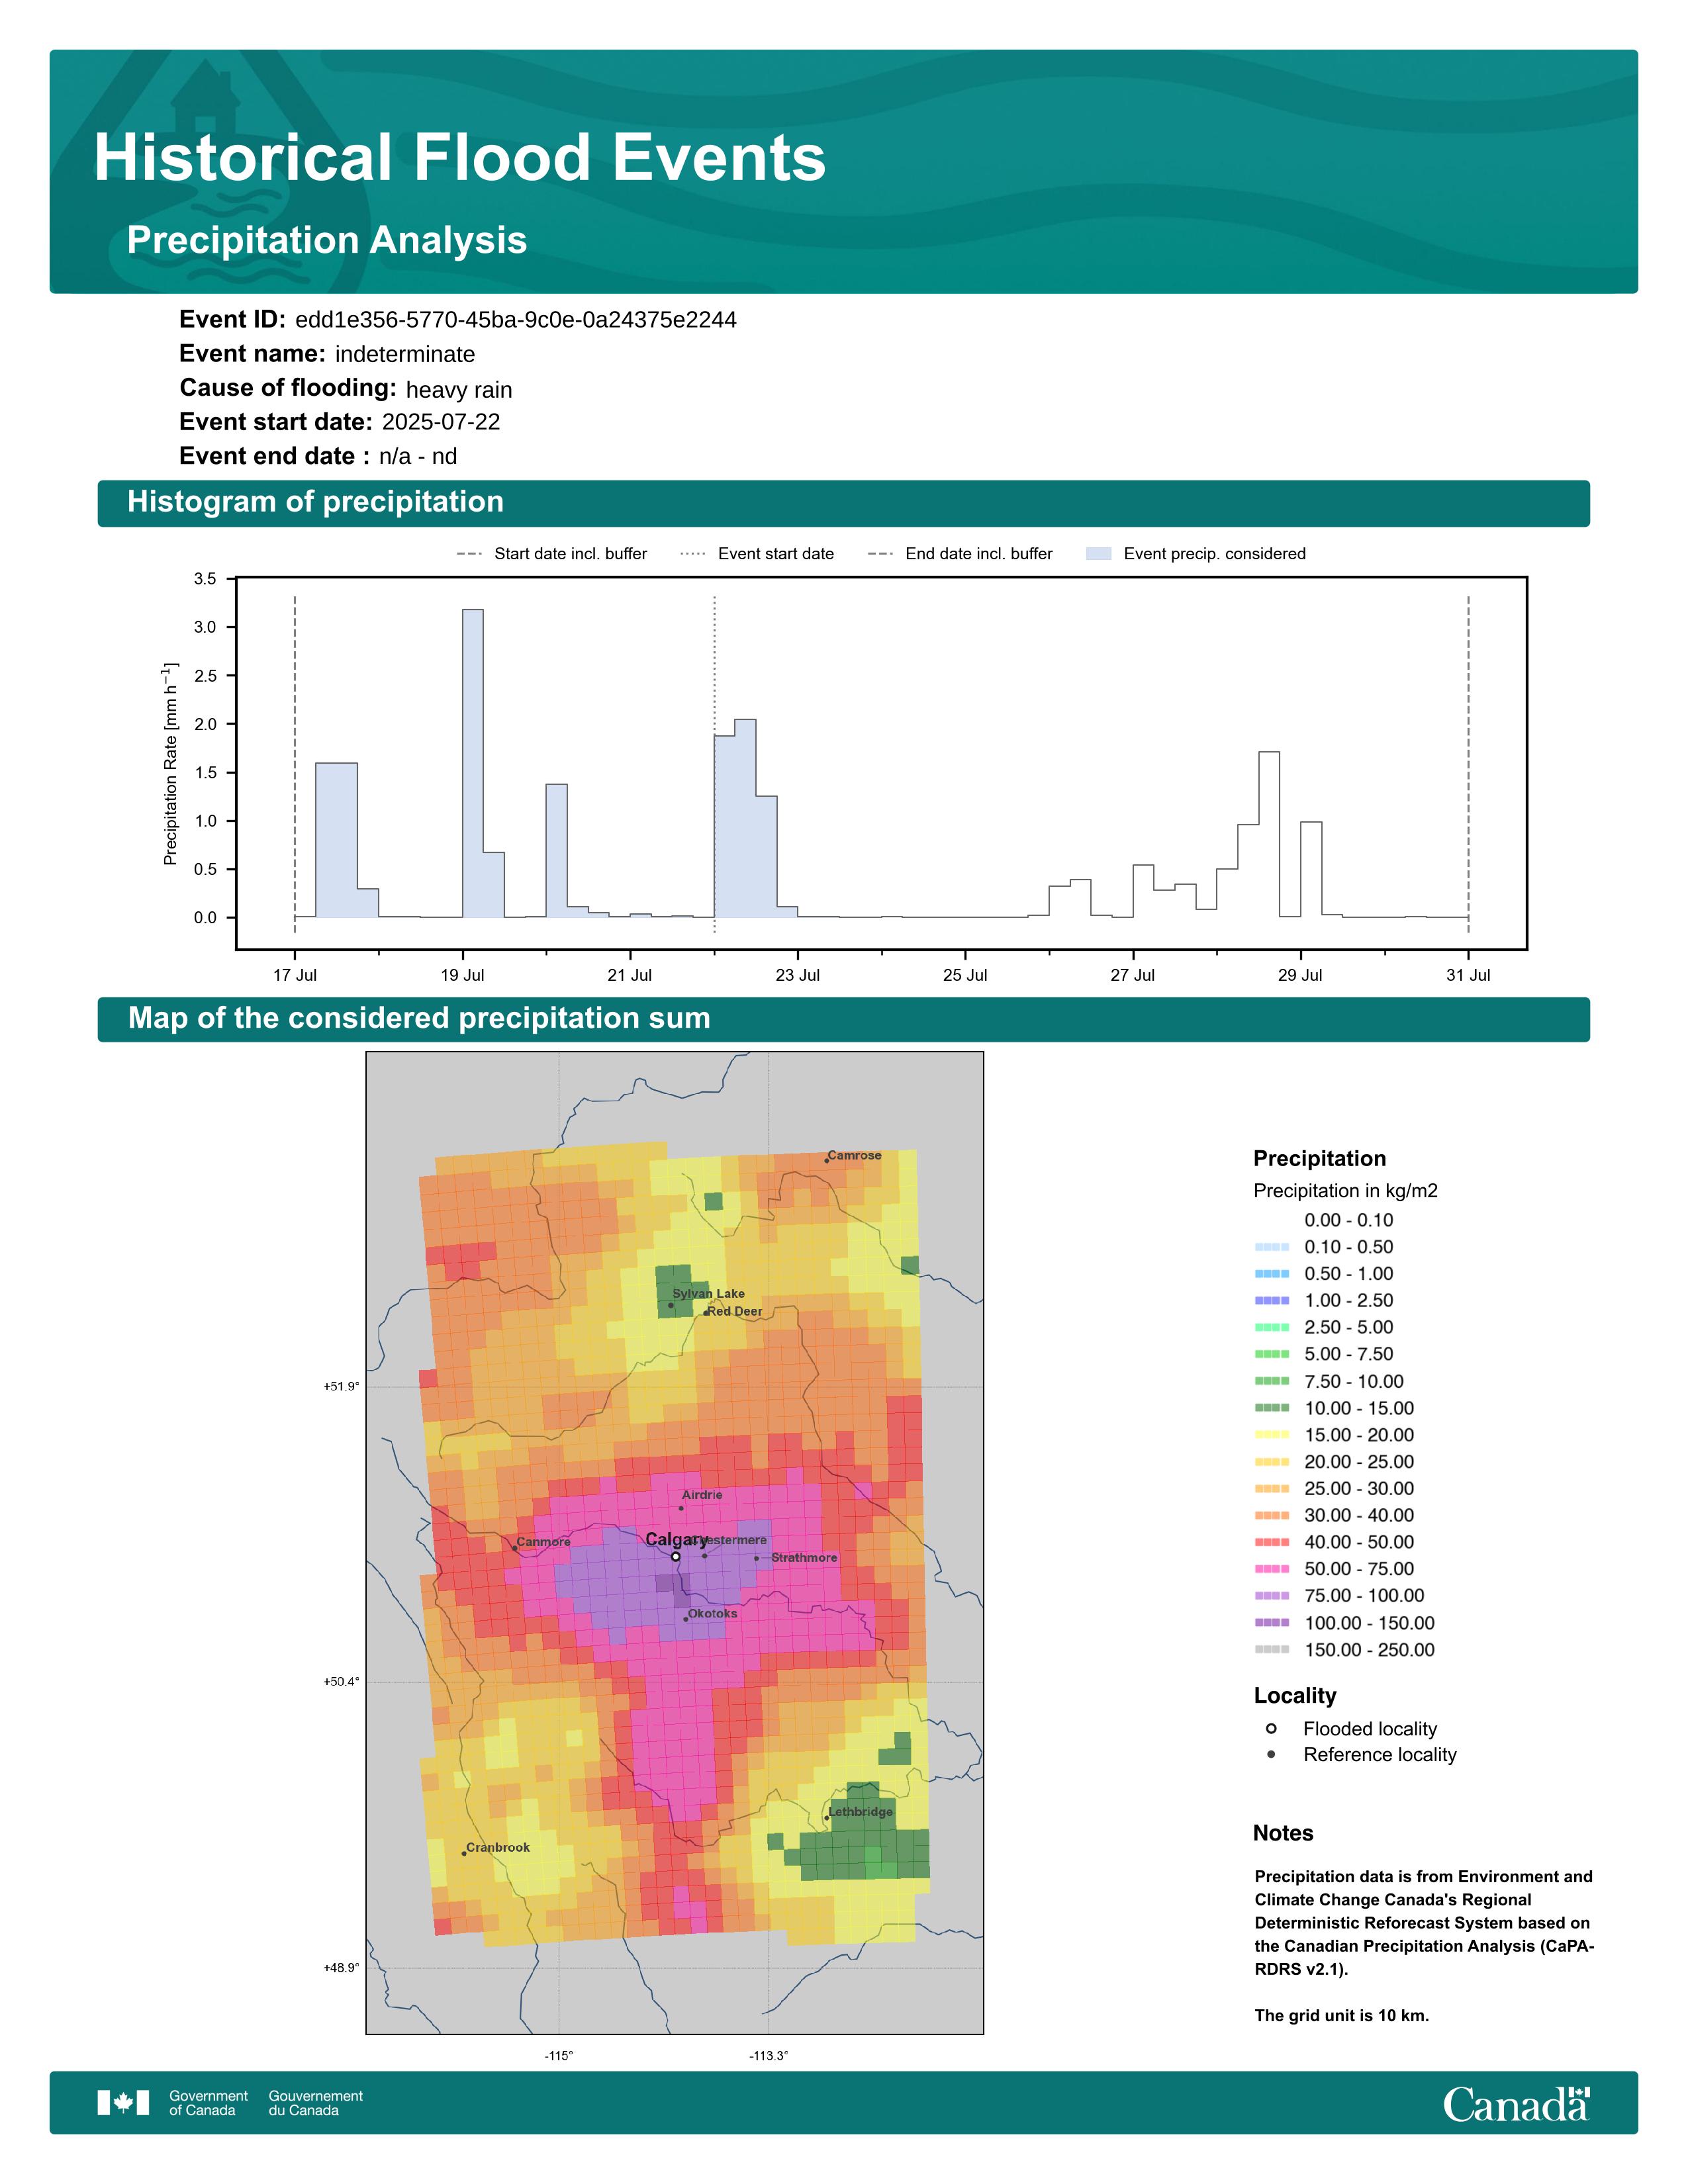This screenshot has height=2184, width=1688.
Task: Click the 75.00 - 100.00 purple legend swatch
Action: click(1271, 1596)
